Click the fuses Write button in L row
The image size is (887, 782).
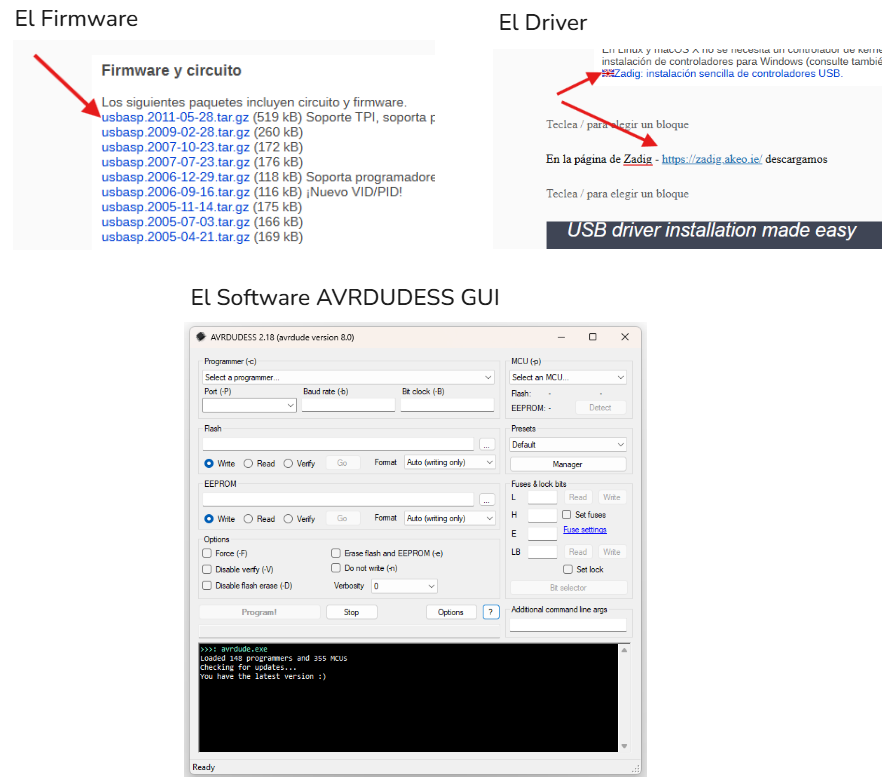612,497
